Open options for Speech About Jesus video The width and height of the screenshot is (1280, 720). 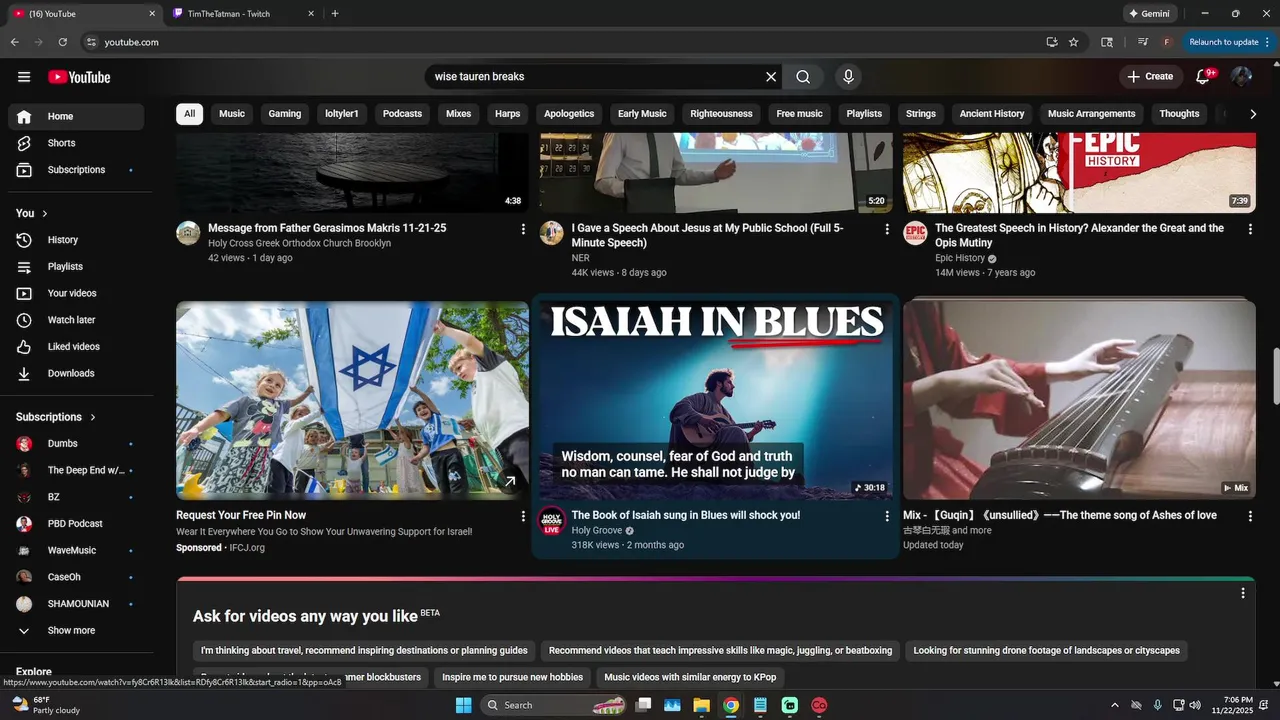point(886,229)
